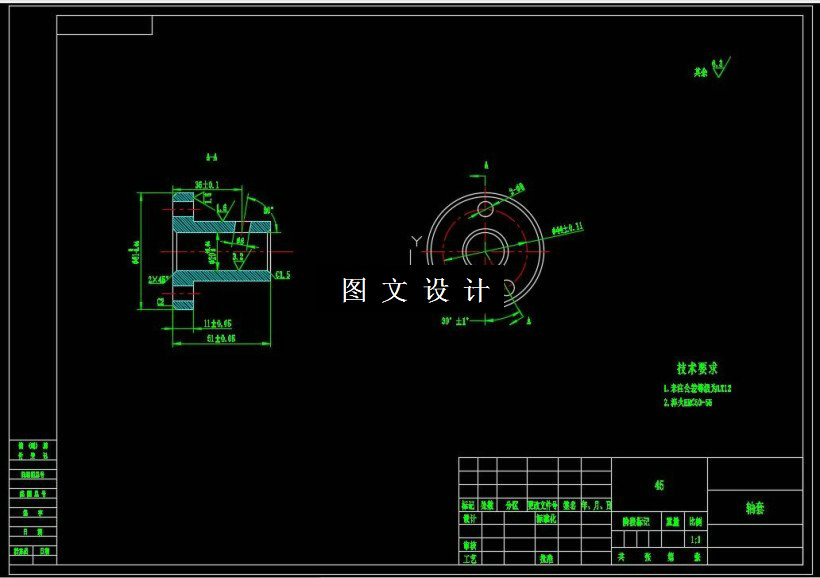Click the '签名' header cell
The height and width of the screenshot is (578, 820).
570,505
